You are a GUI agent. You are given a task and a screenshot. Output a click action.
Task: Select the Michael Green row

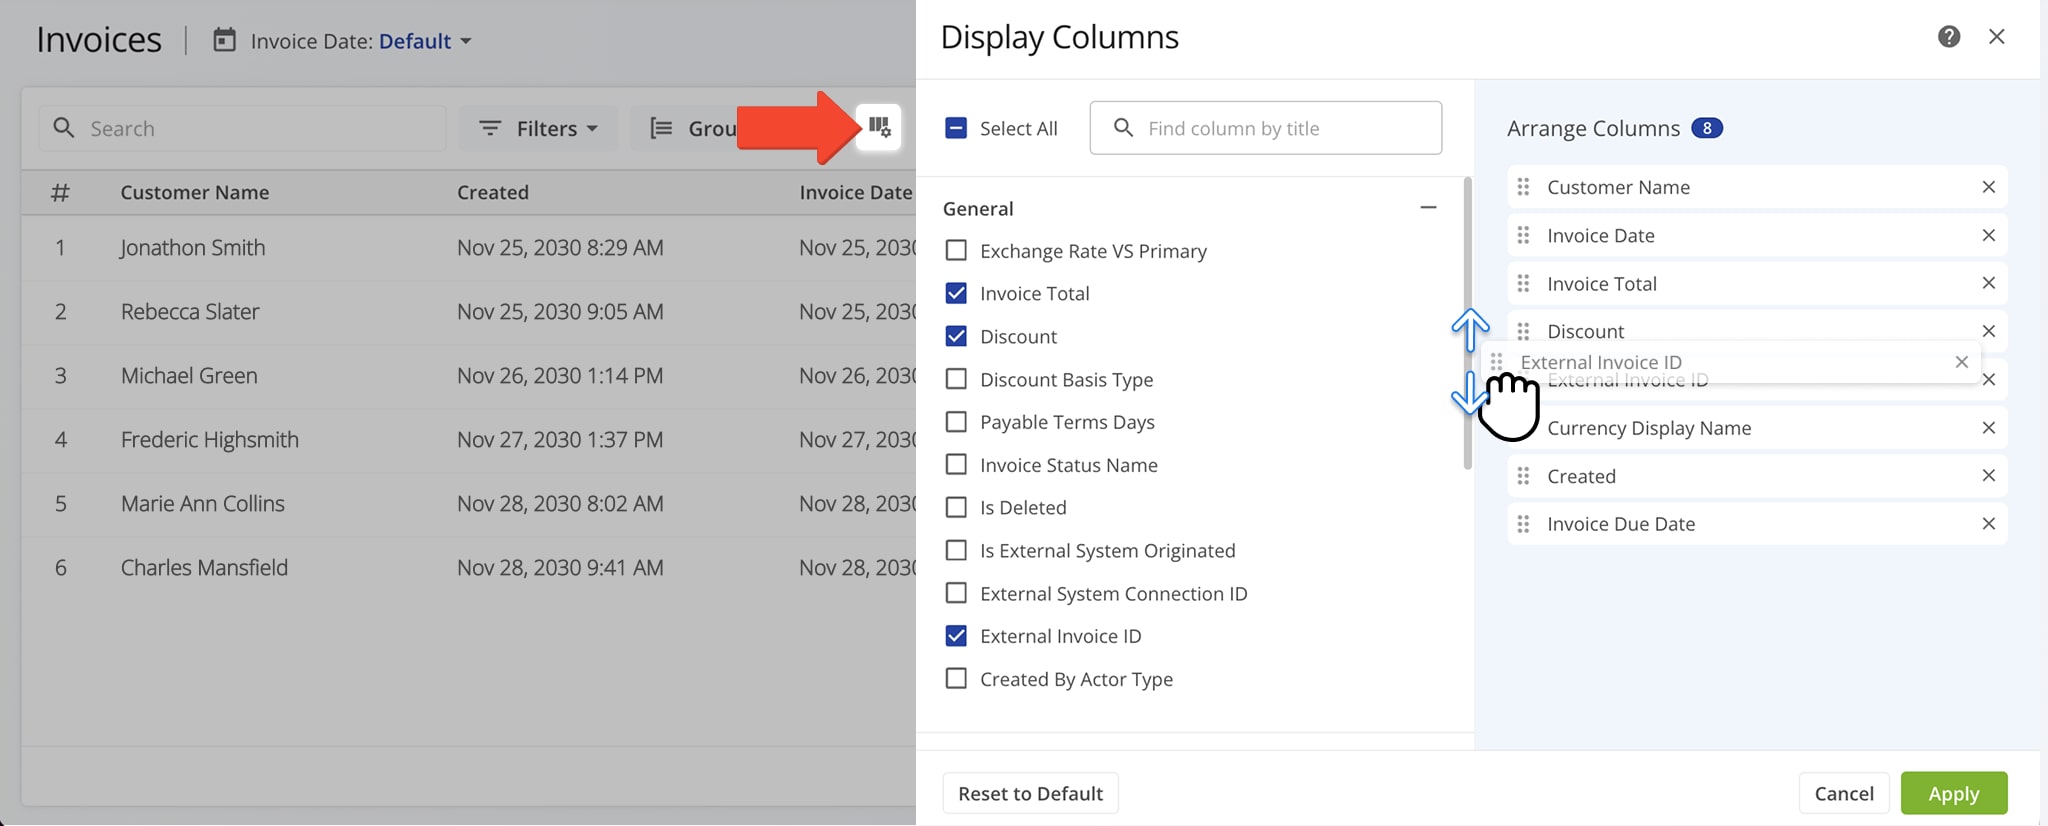coord(468,376)
